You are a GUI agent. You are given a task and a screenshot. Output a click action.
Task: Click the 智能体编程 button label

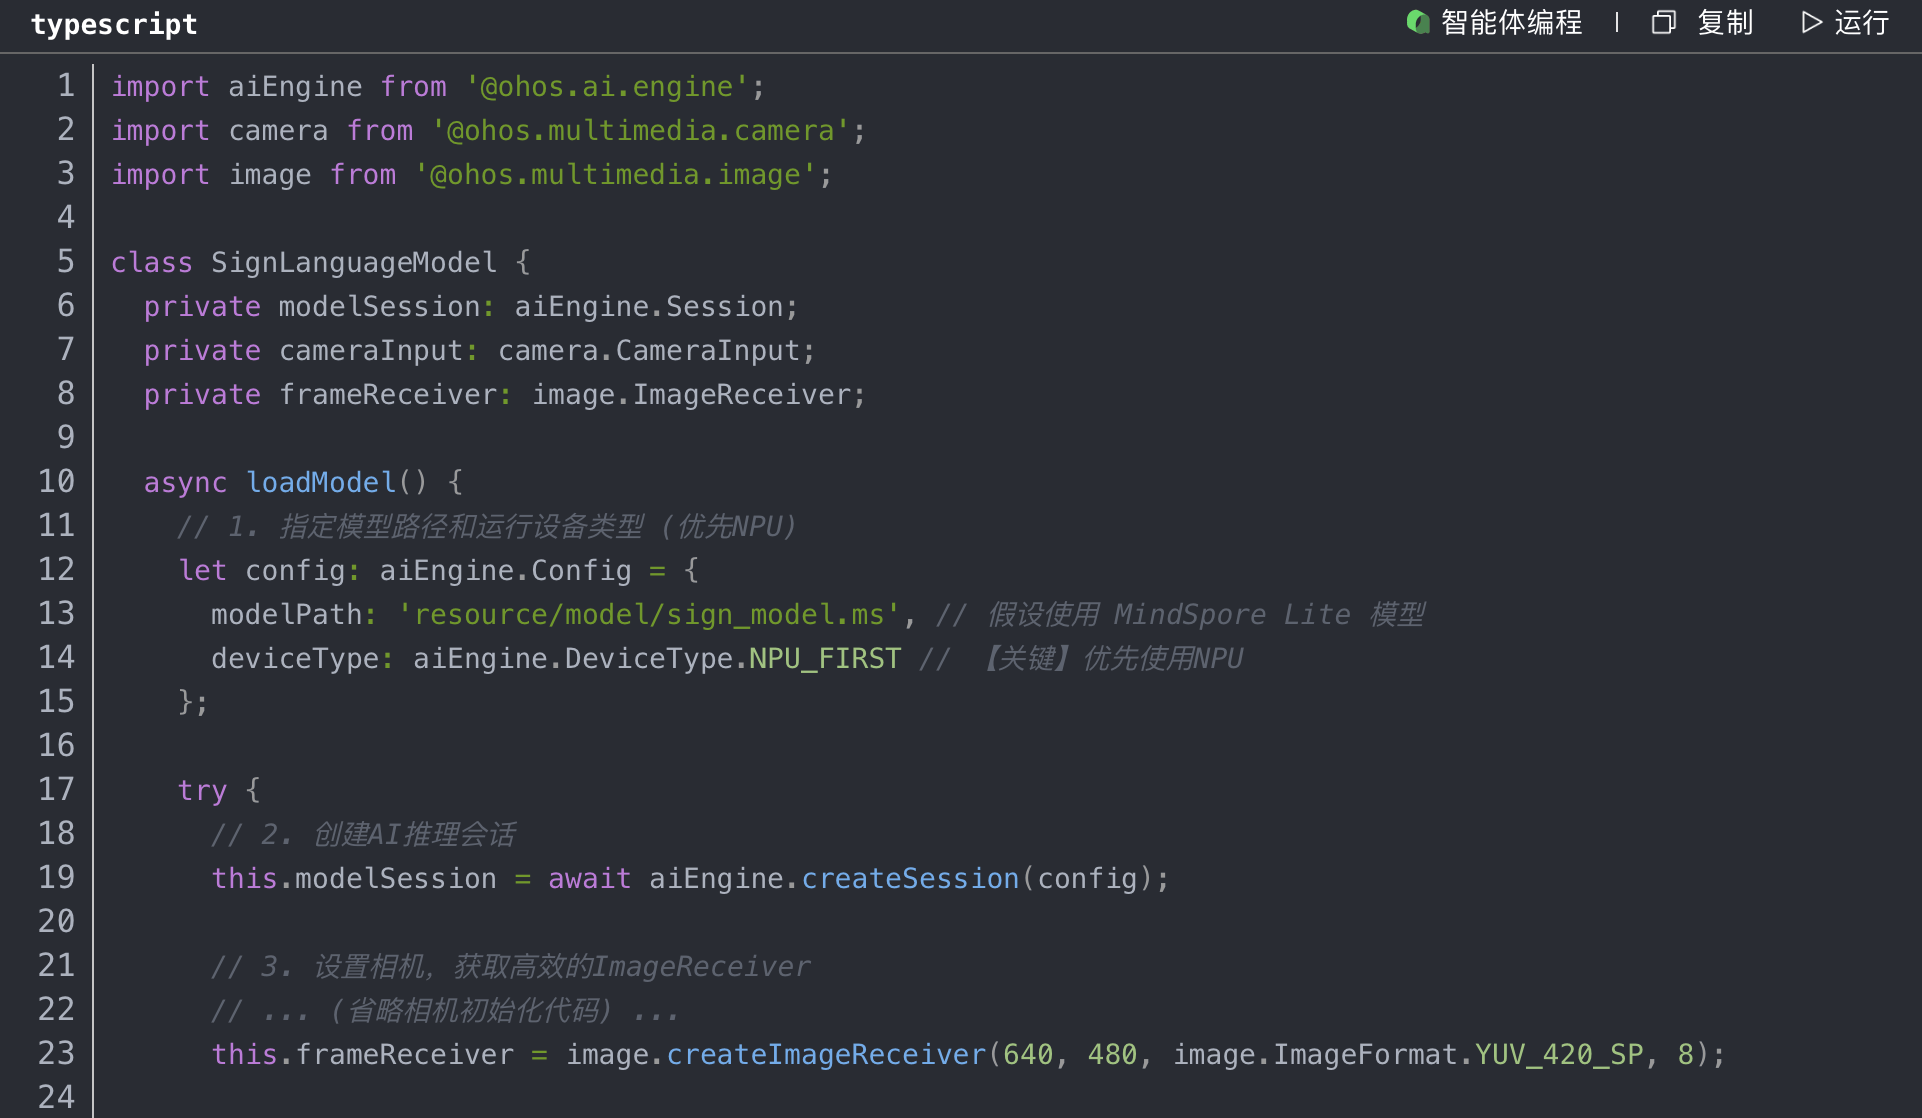1511,22
